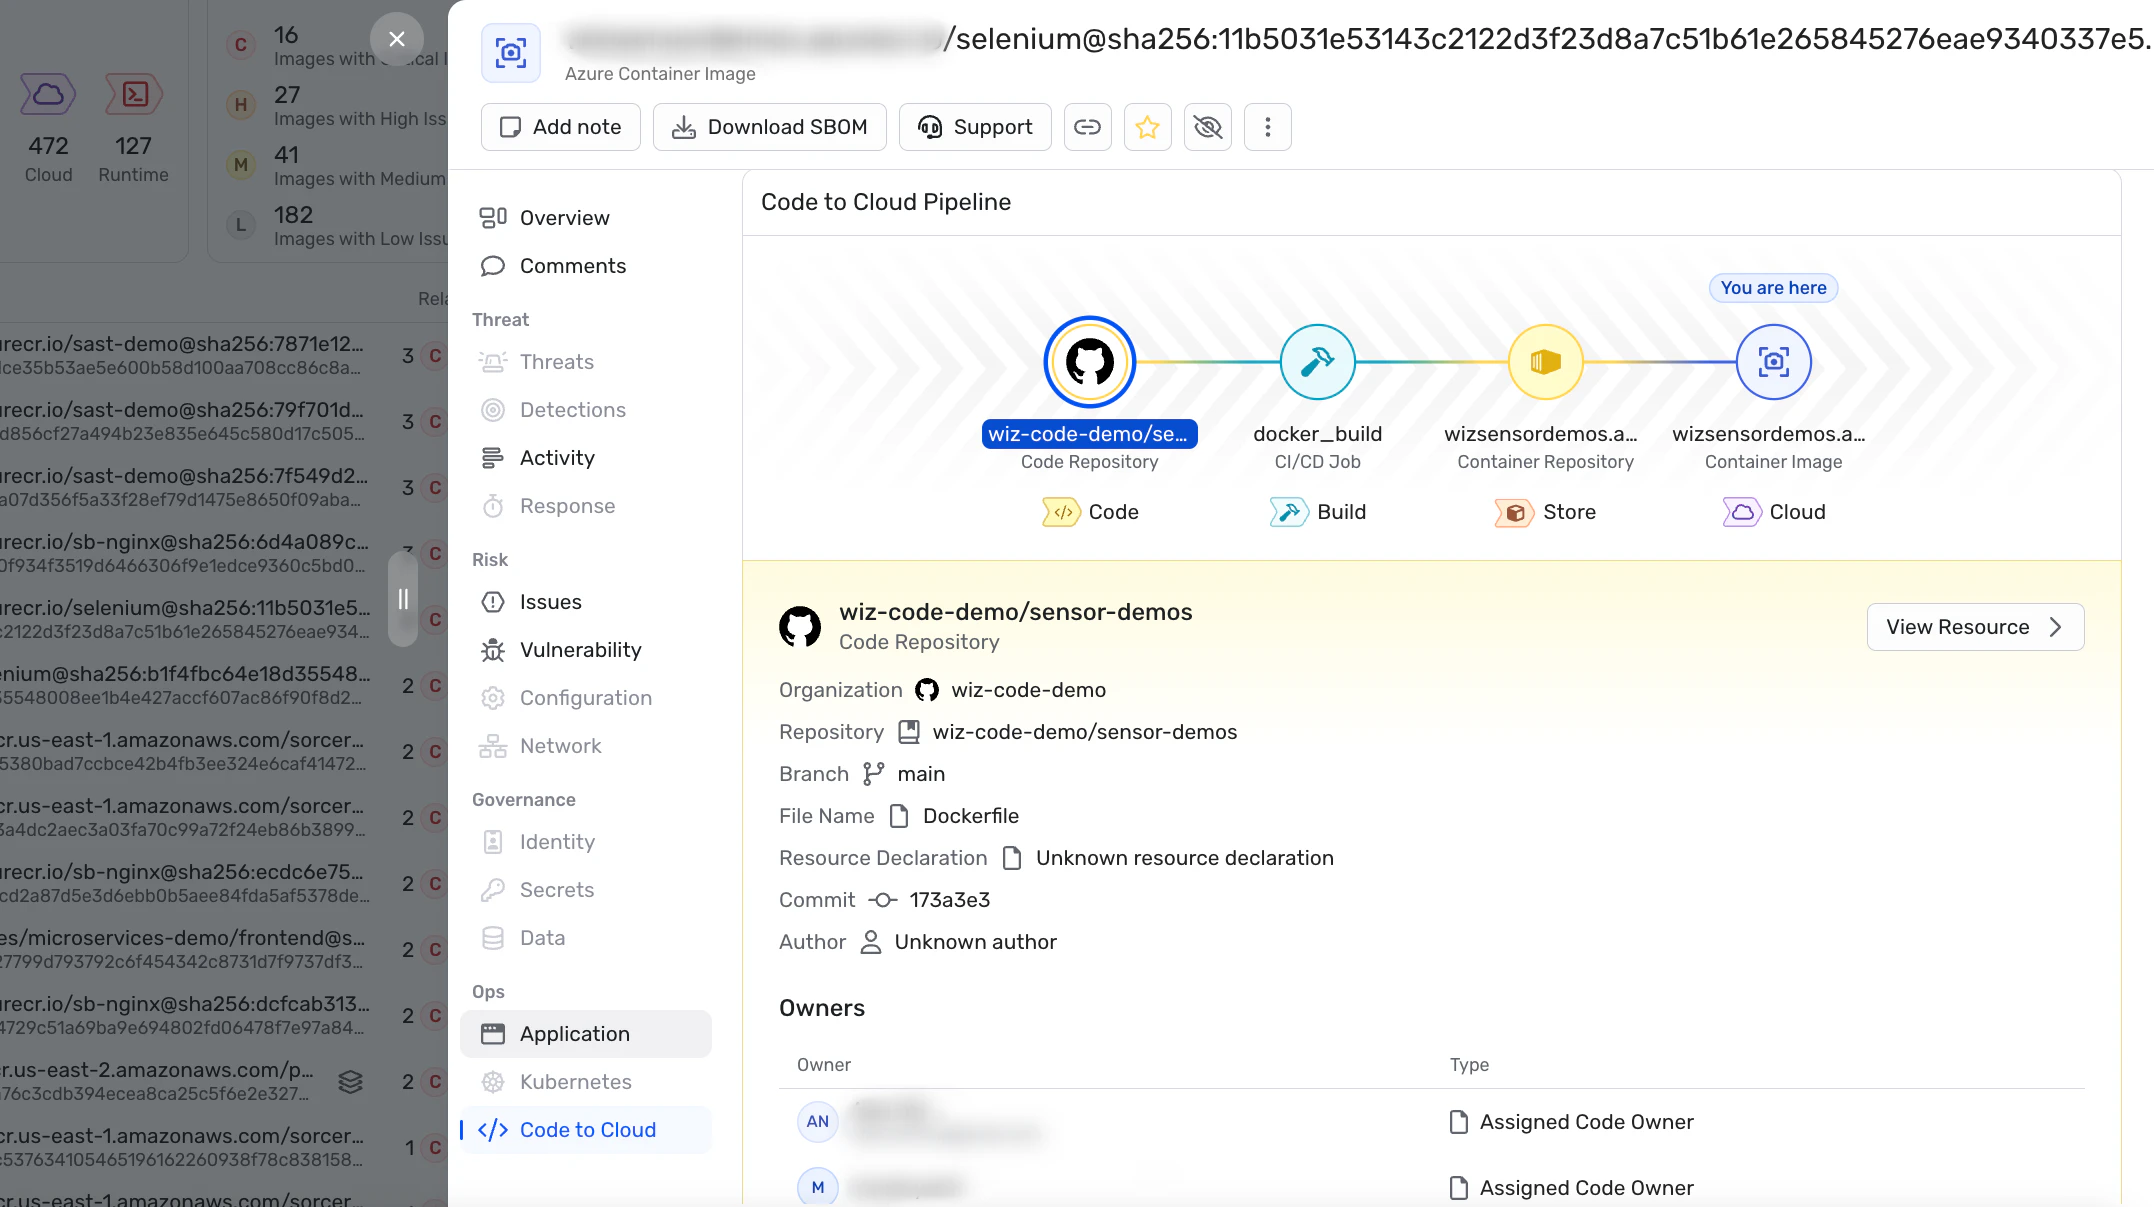Viewport: 2154px width, 1207px height.
Task: Click the Type column header
Action: (1470, 1065)
